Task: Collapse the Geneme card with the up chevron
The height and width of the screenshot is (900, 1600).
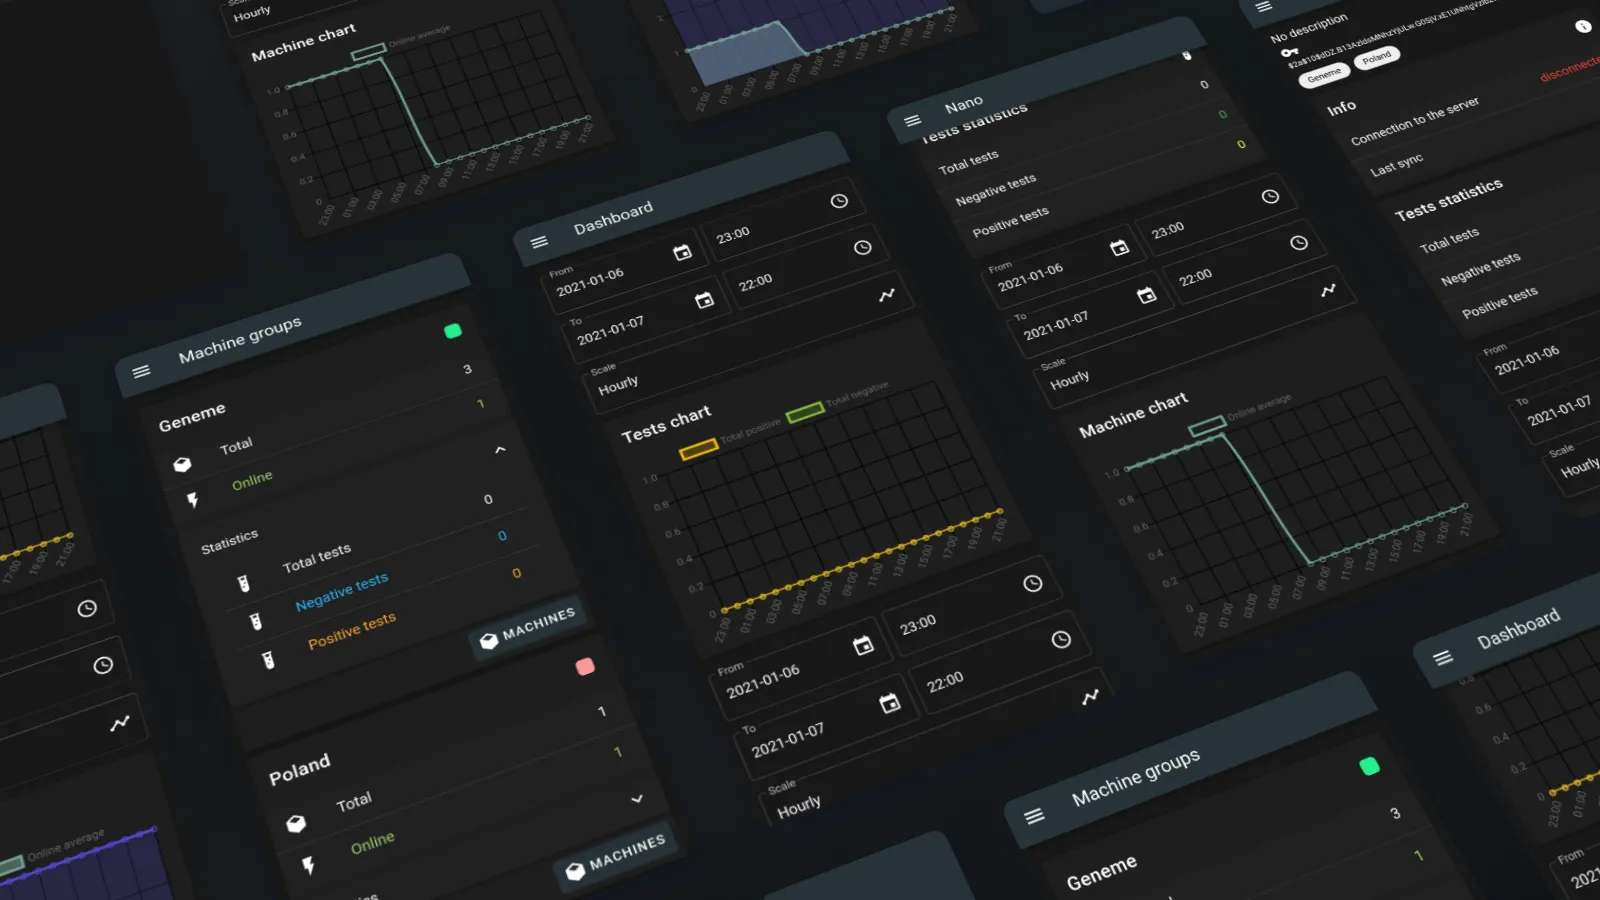Action: [500, 450]
